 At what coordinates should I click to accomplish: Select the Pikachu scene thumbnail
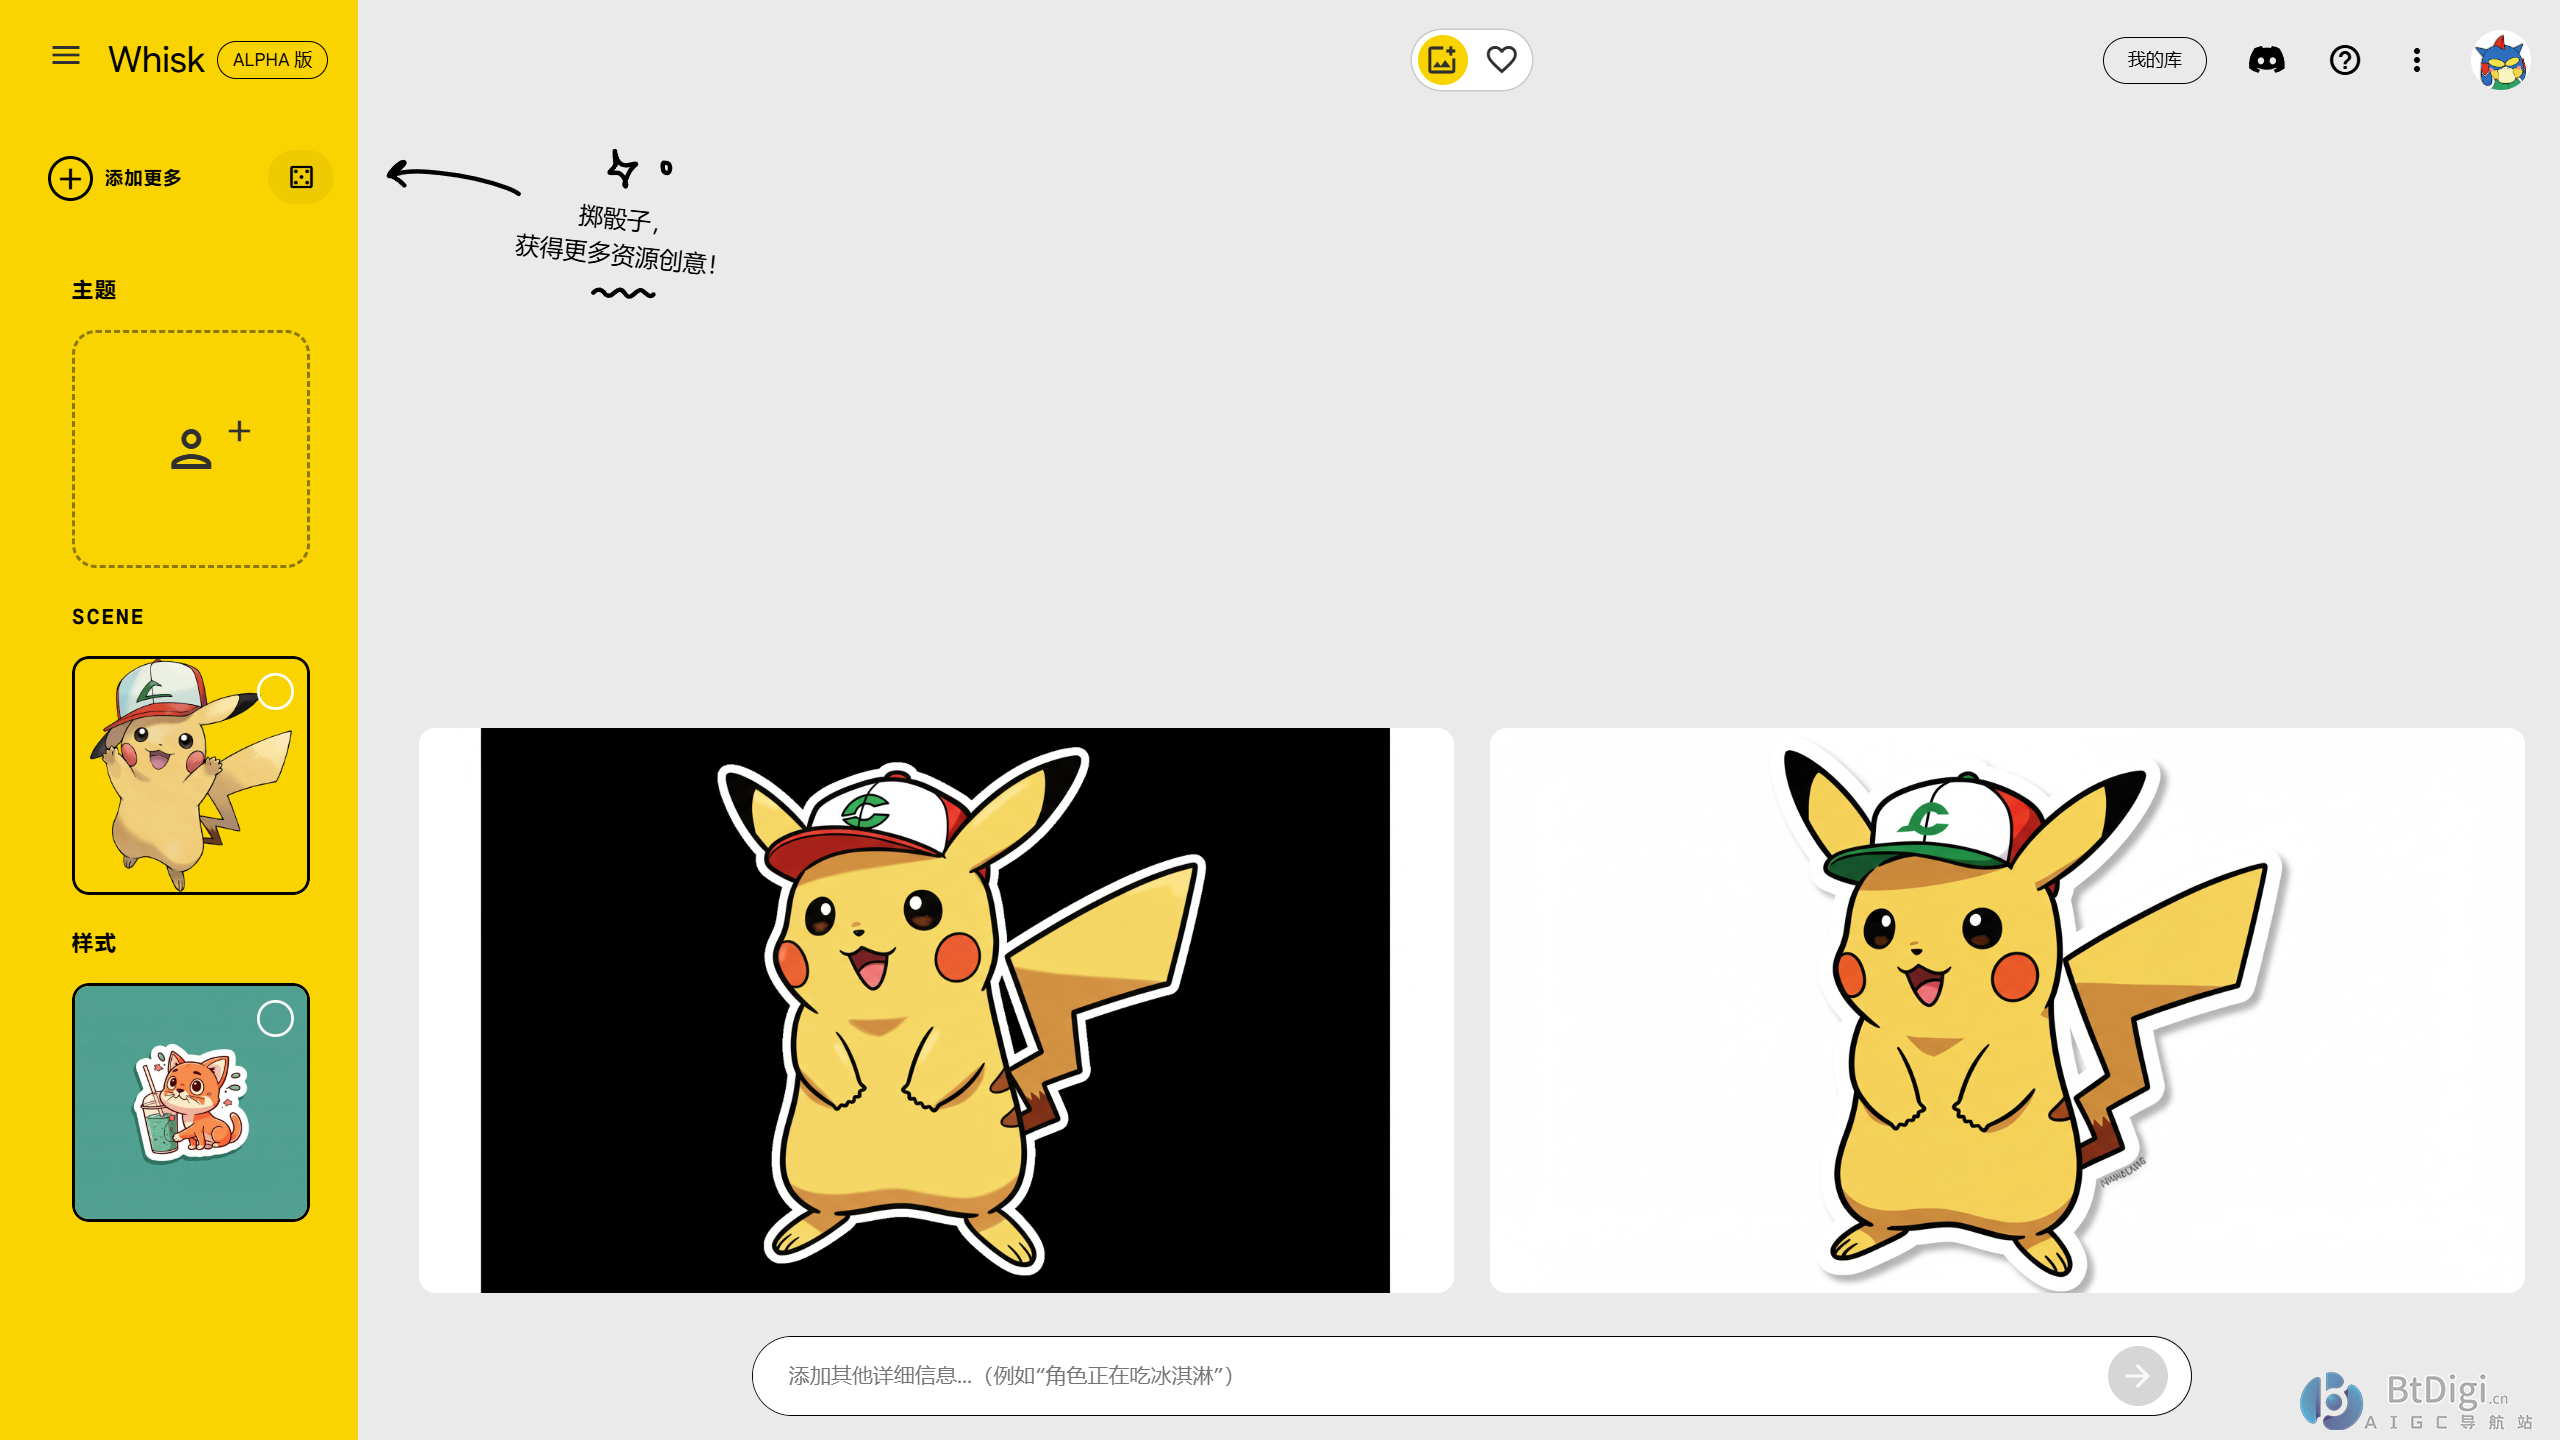pyautogui.click(x=191, y=775)
